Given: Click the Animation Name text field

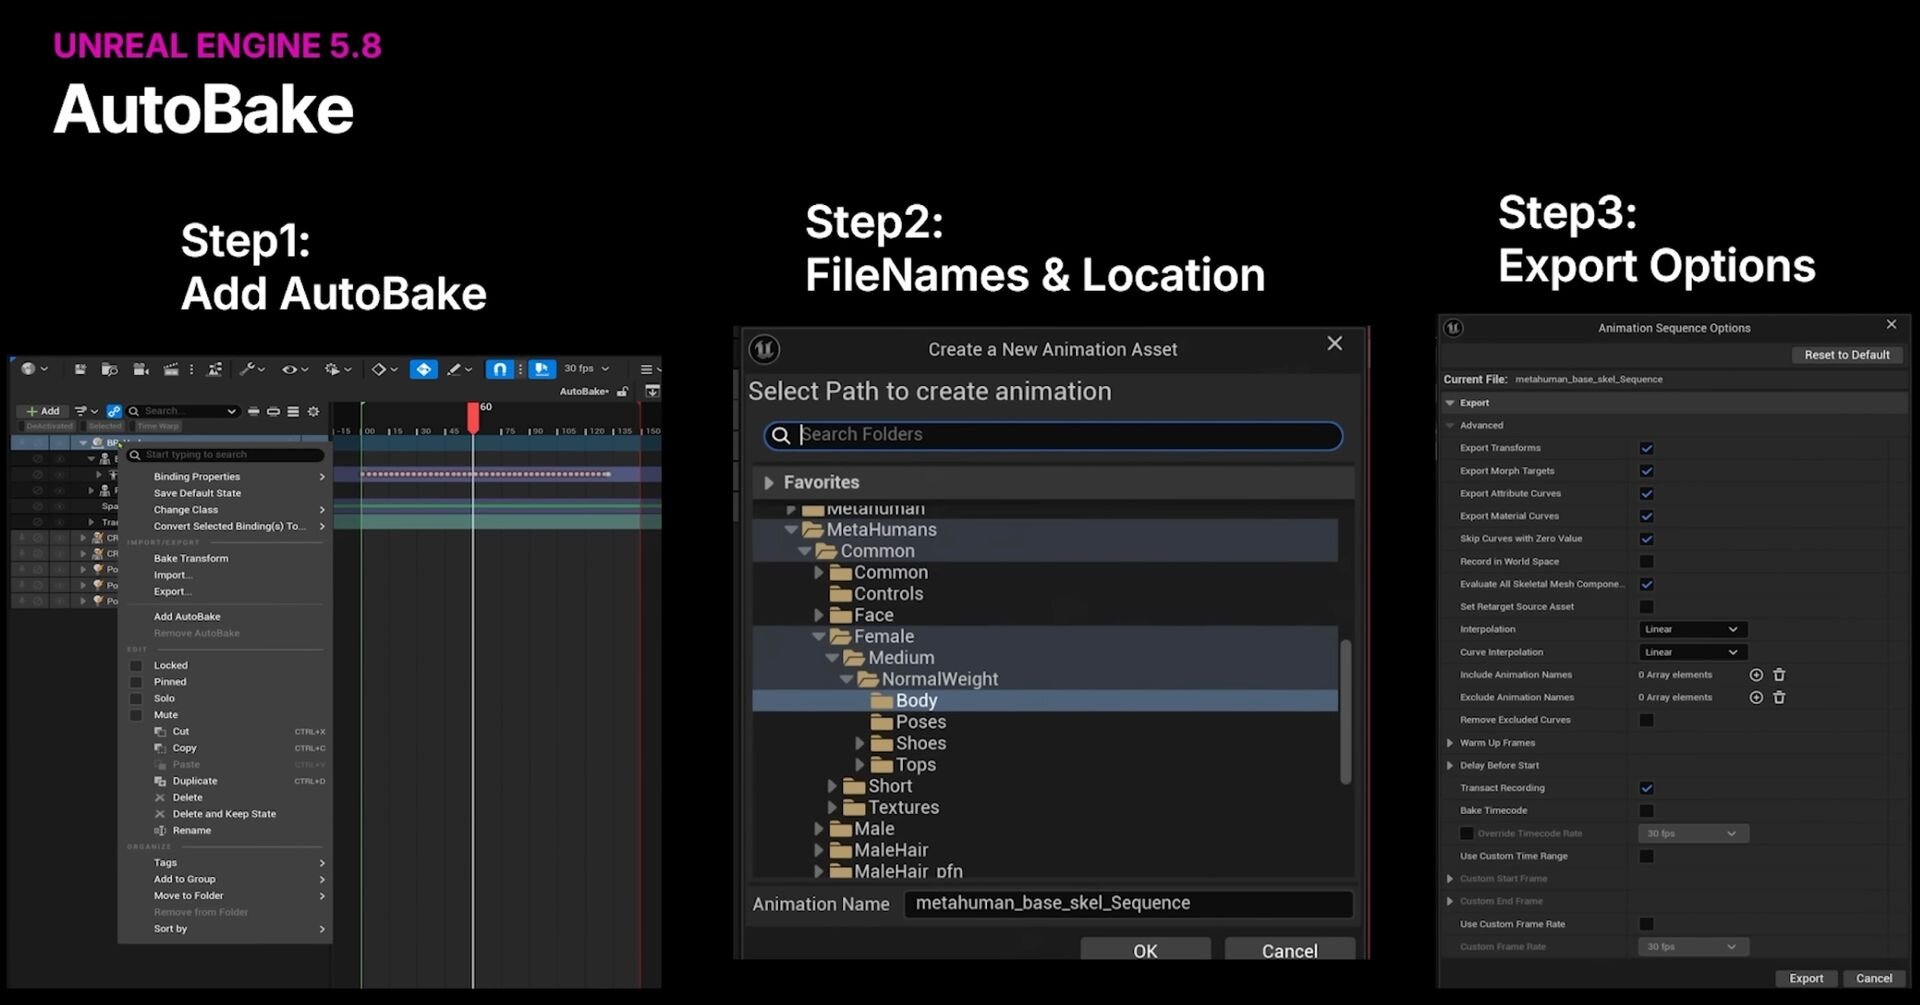Looking at the screenshot, I should pos(1129,903).
